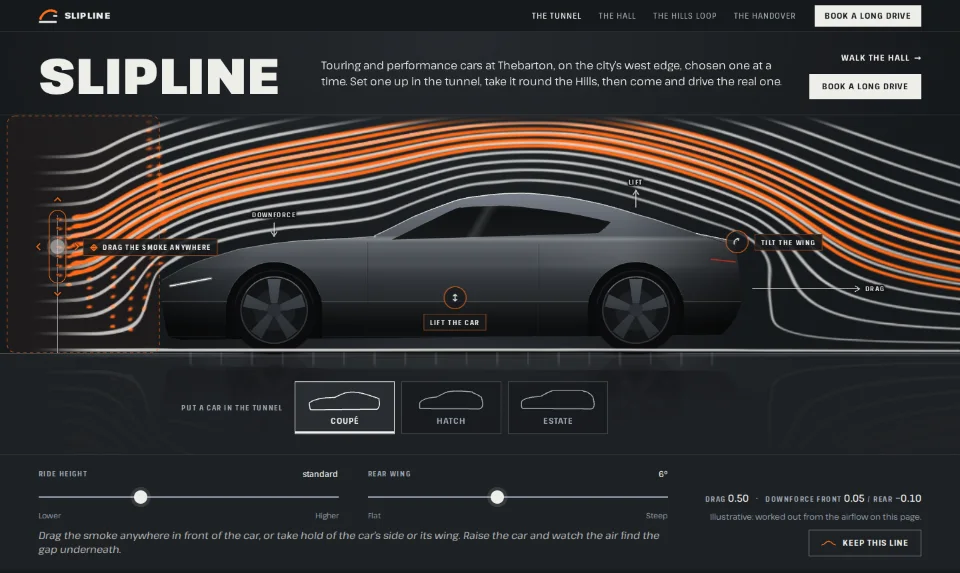The width and height of the screenshot is (960, 573).
Task: Select the Coupé car option
Action: pyautogui.click(x=345, y=407)
